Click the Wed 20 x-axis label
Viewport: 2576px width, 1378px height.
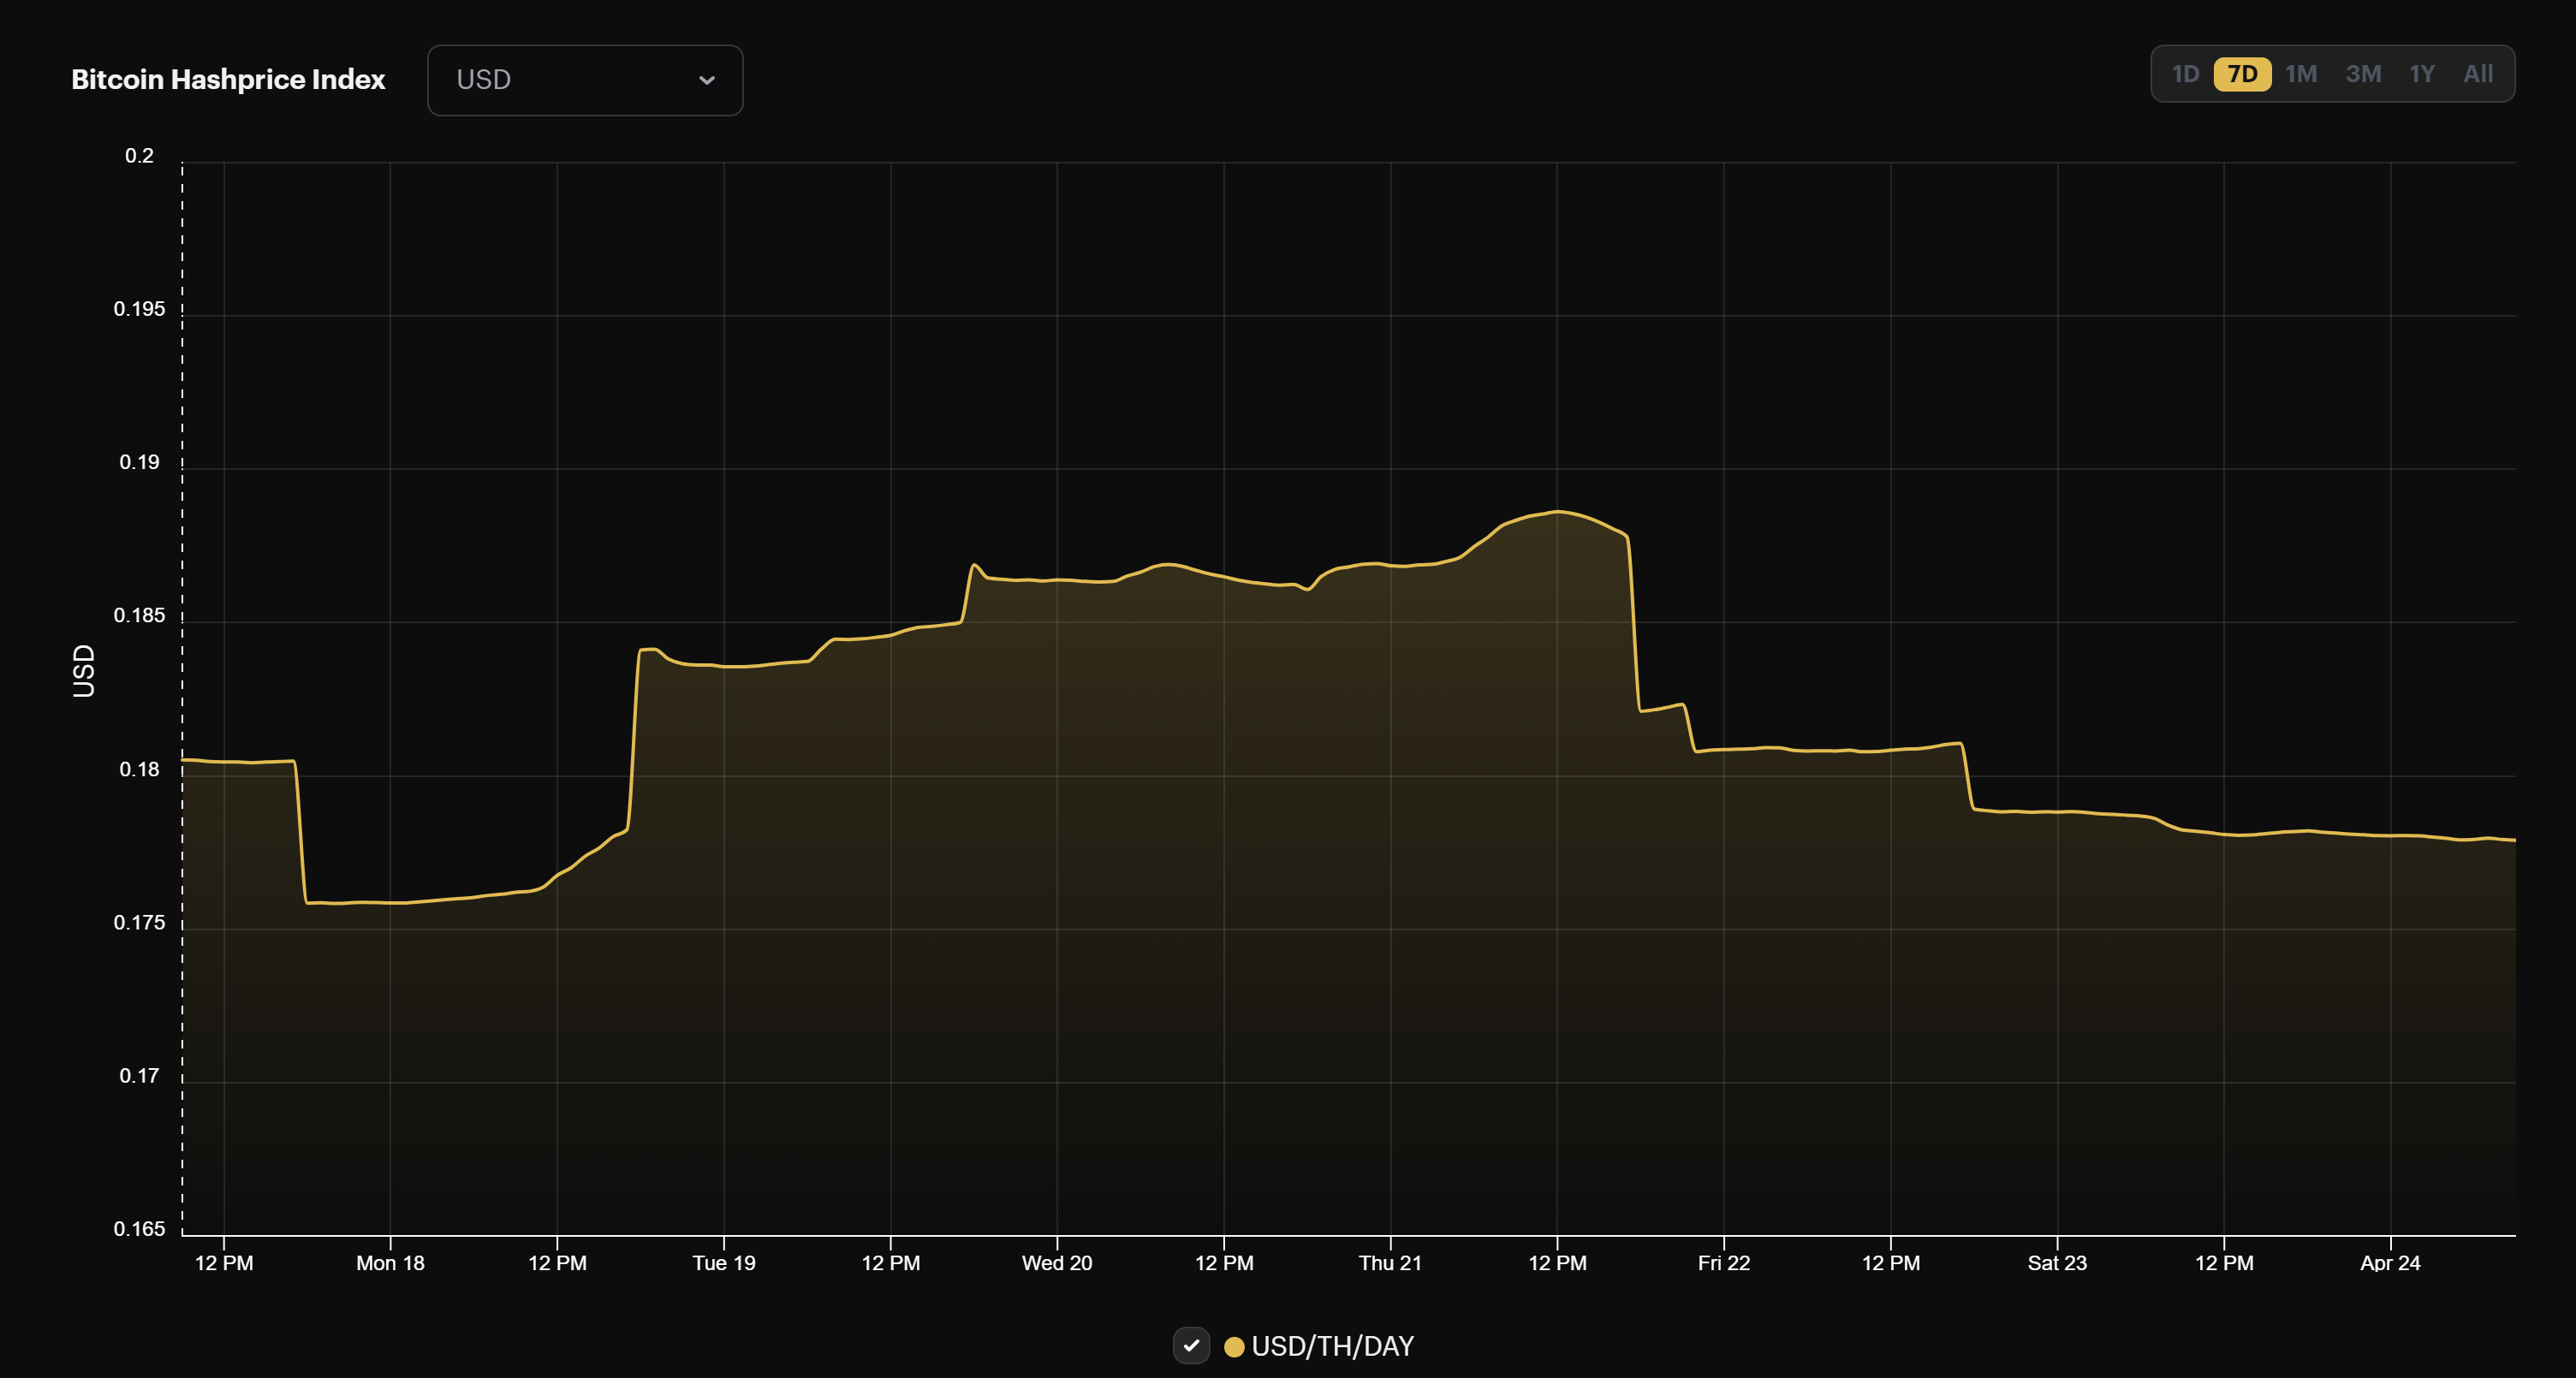(1057, 1263)
